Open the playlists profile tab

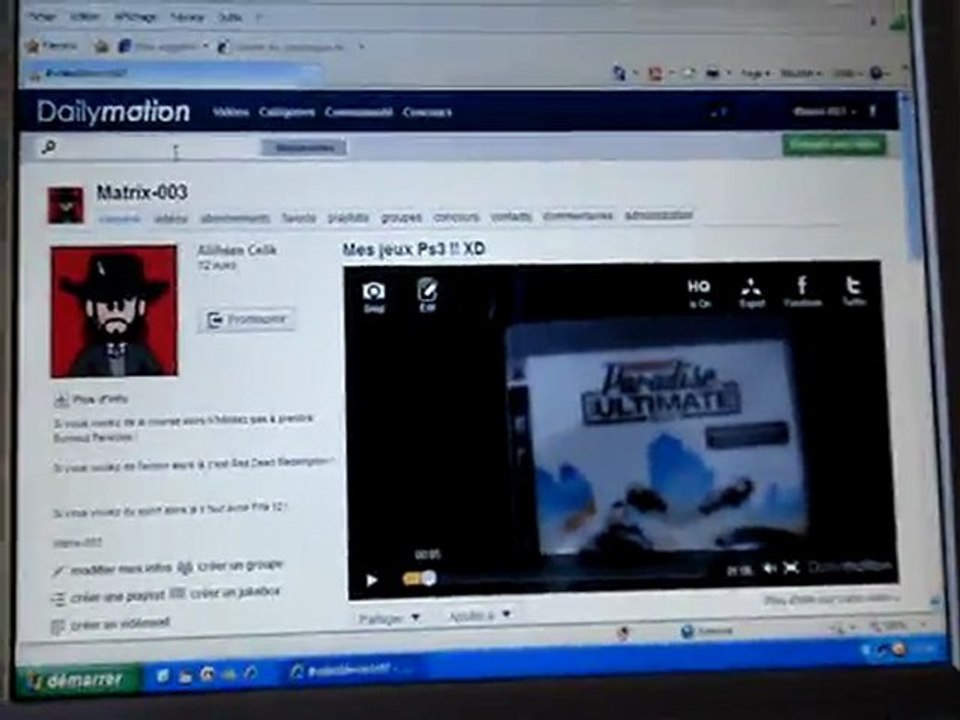tap(348, 217)
